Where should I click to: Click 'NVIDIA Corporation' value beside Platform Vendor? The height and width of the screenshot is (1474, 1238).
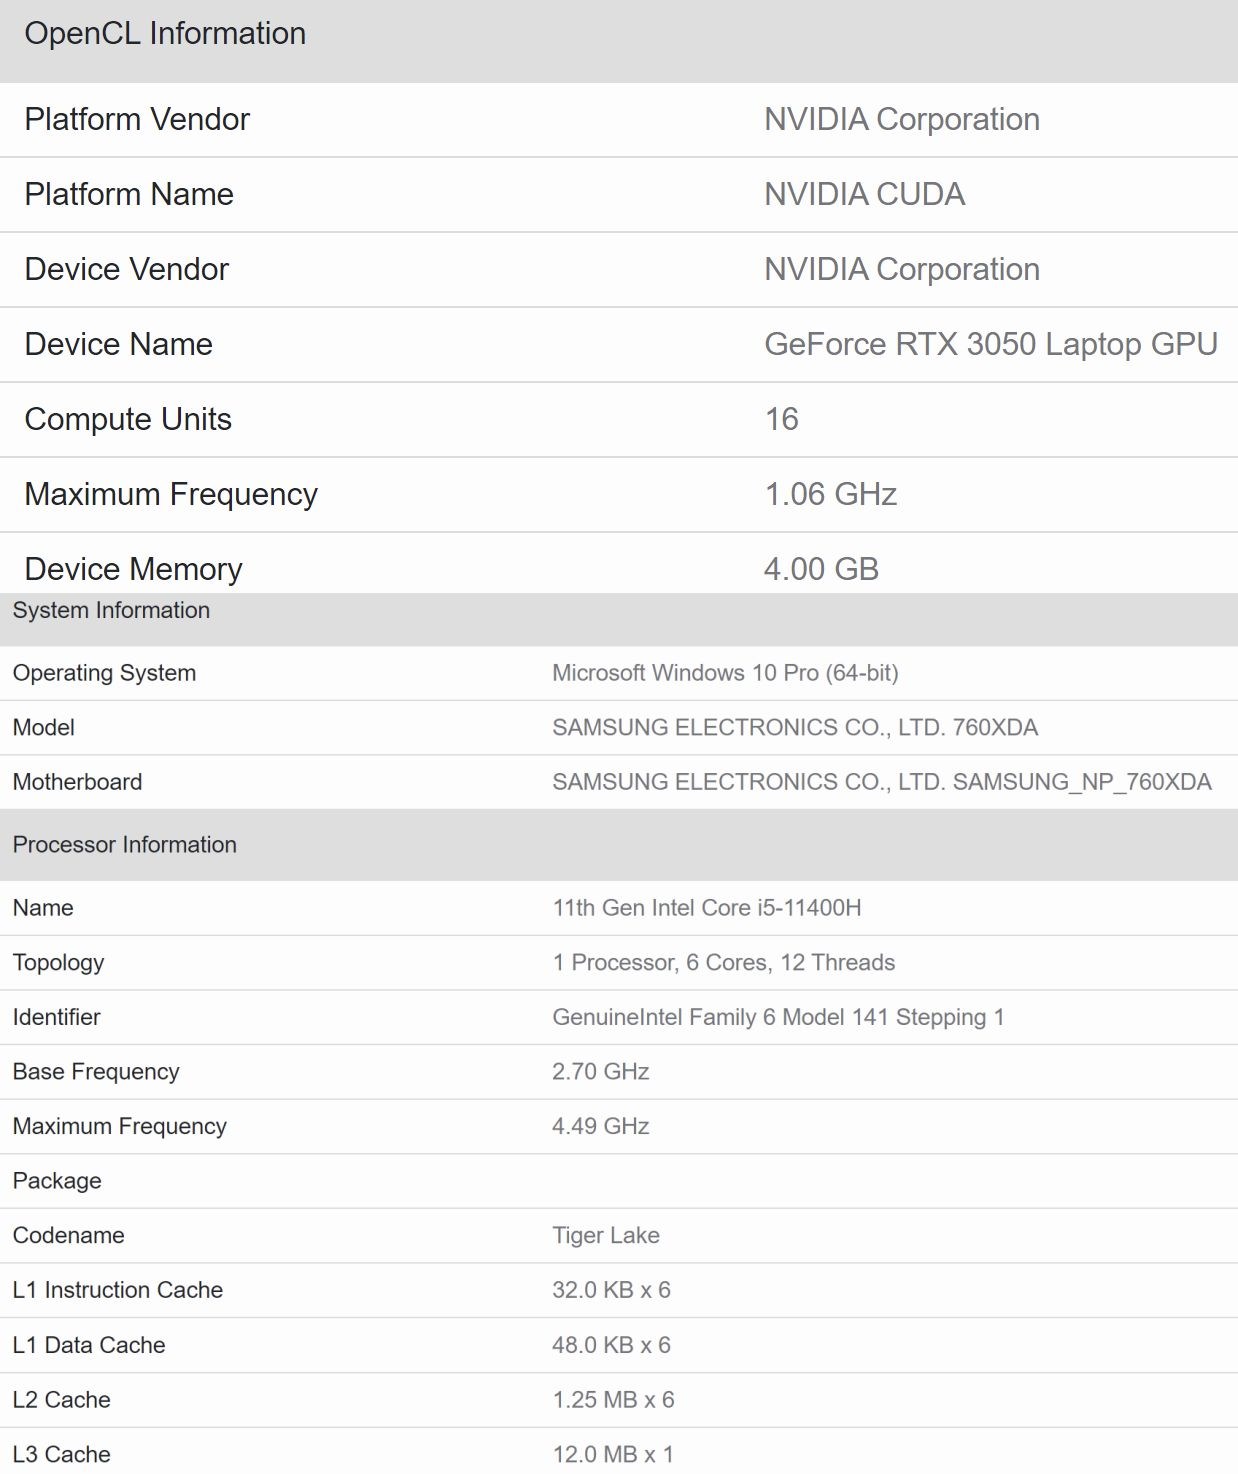pos(902,119)
